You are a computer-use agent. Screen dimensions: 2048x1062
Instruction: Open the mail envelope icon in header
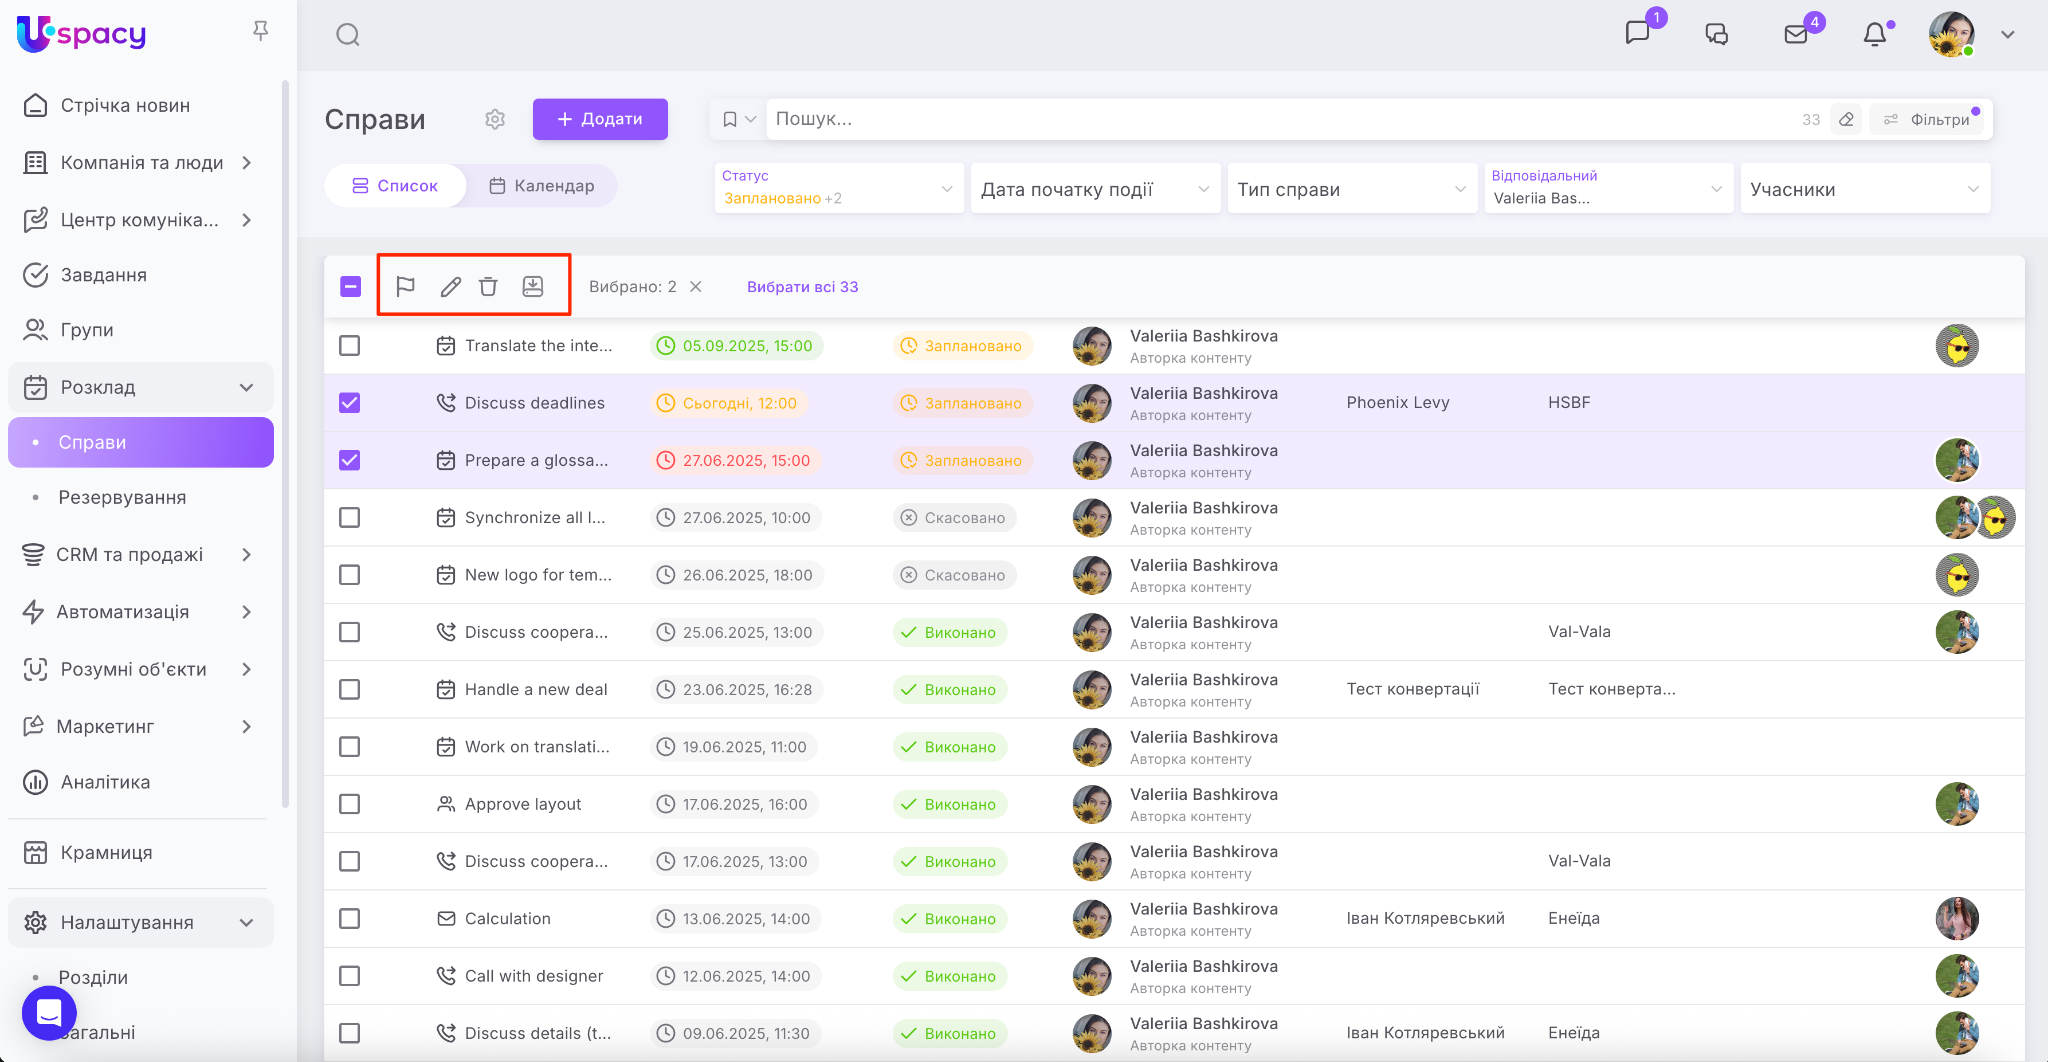coord(1796,35)
